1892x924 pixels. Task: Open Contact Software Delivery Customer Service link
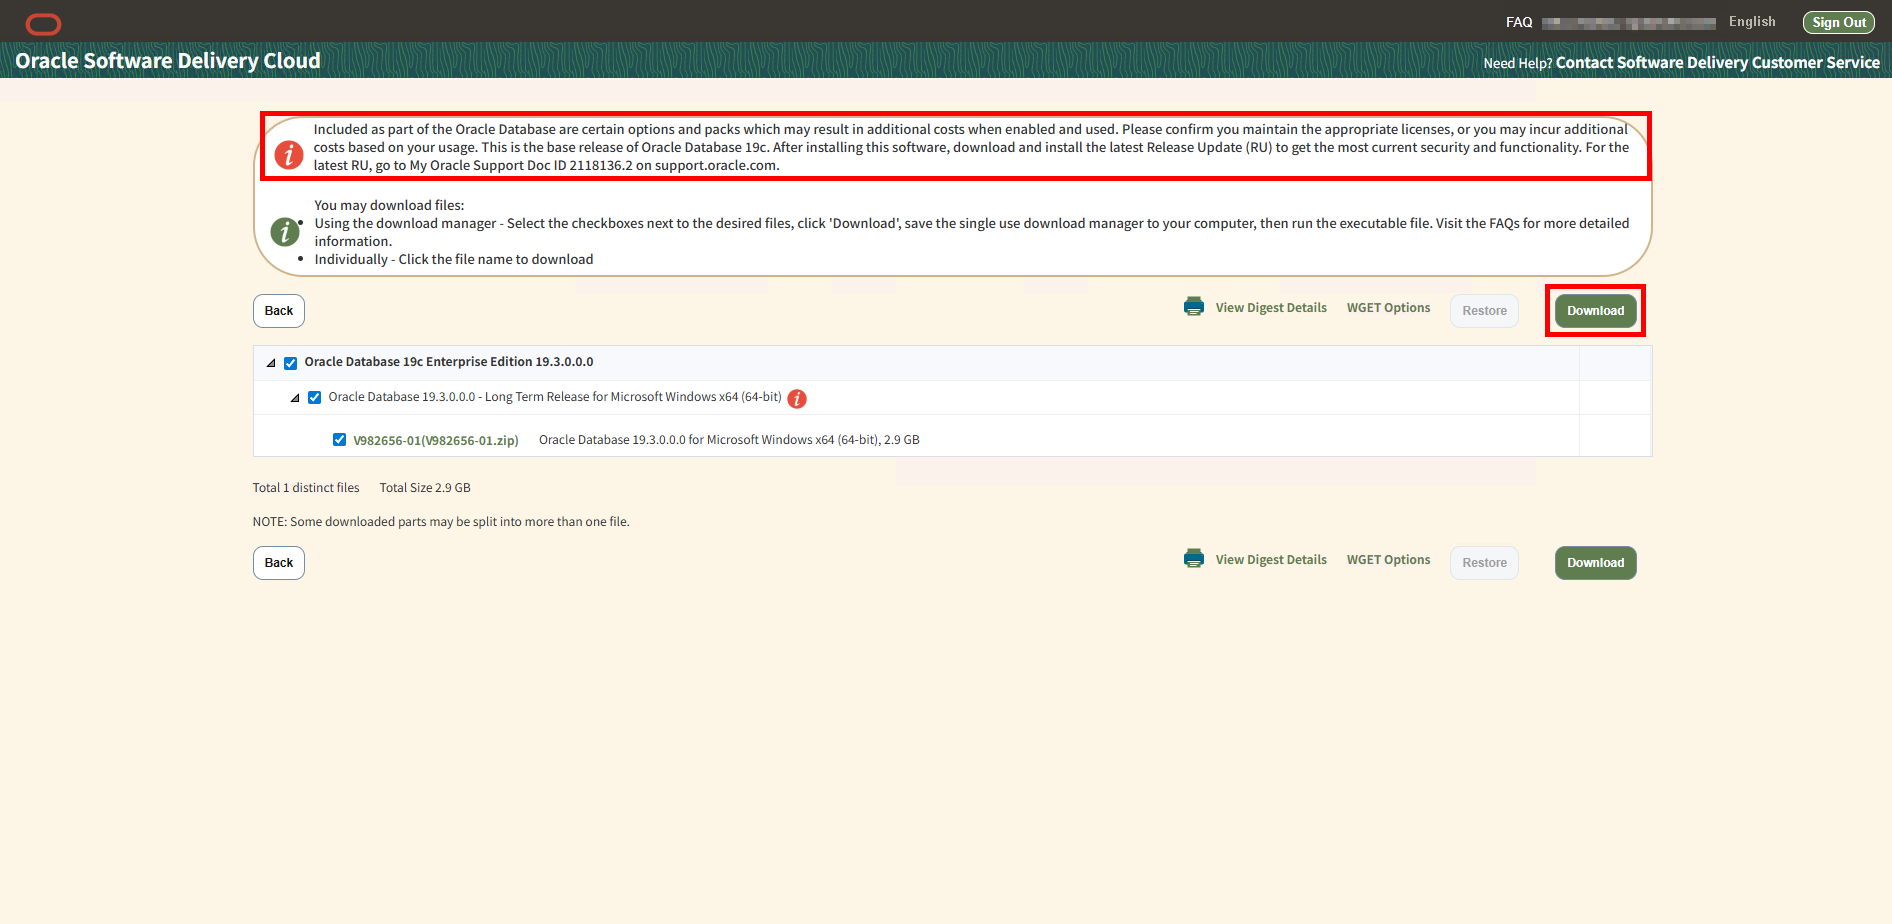click(x=1718, y=62)
